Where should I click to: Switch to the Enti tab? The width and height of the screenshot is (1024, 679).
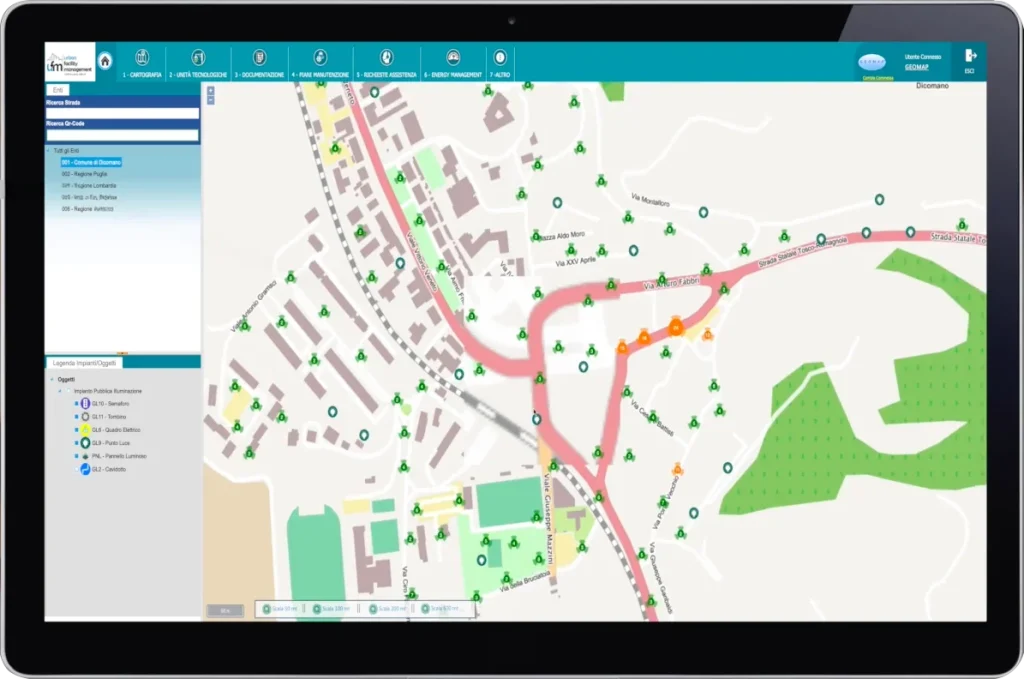tap(59, 90)
